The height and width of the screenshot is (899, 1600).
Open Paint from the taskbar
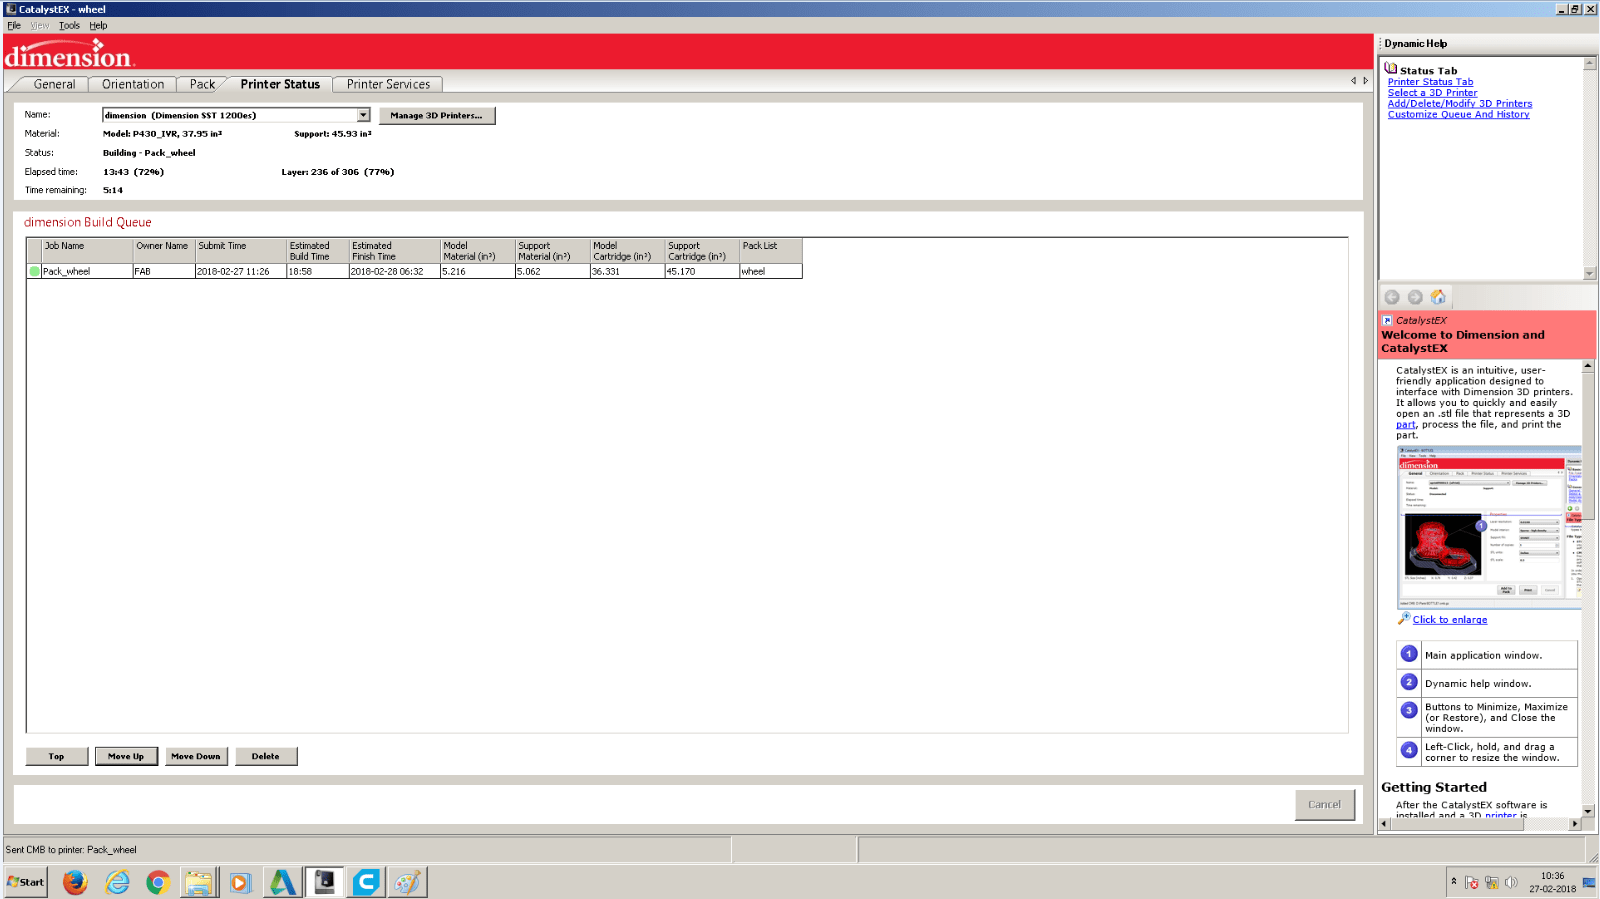pos(407,882)
